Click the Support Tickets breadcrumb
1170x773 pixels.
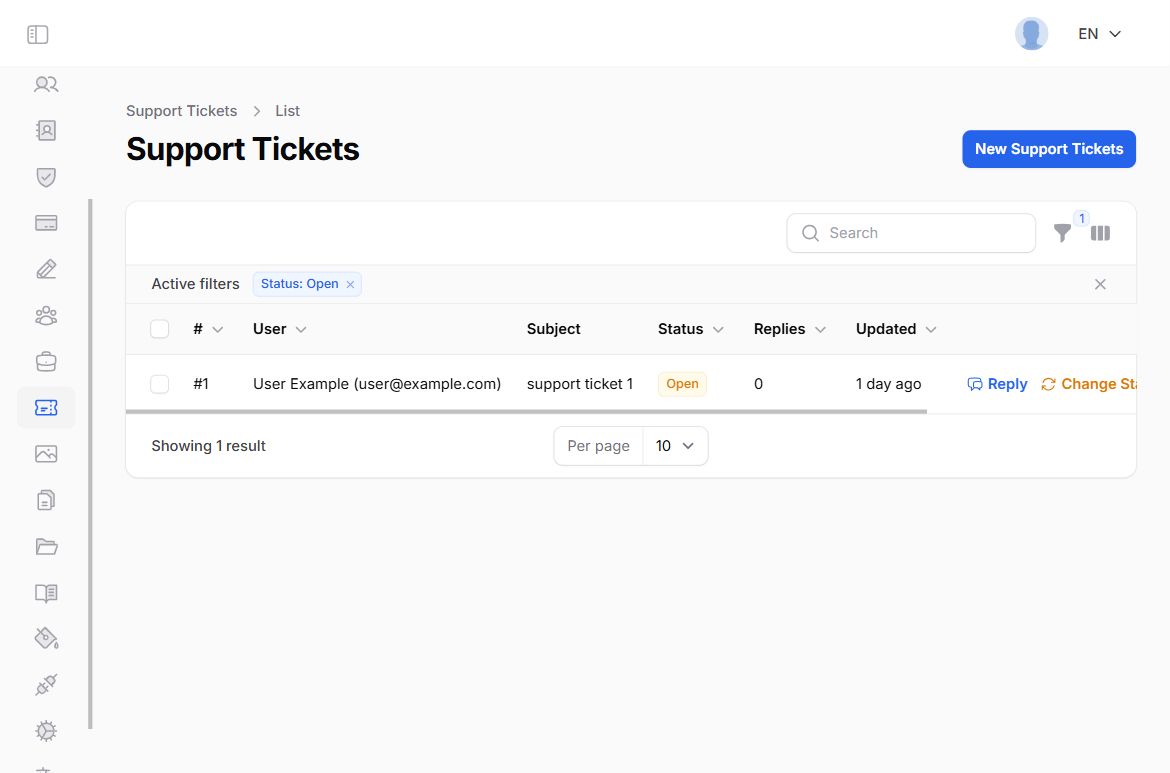[x=182, y=111]
